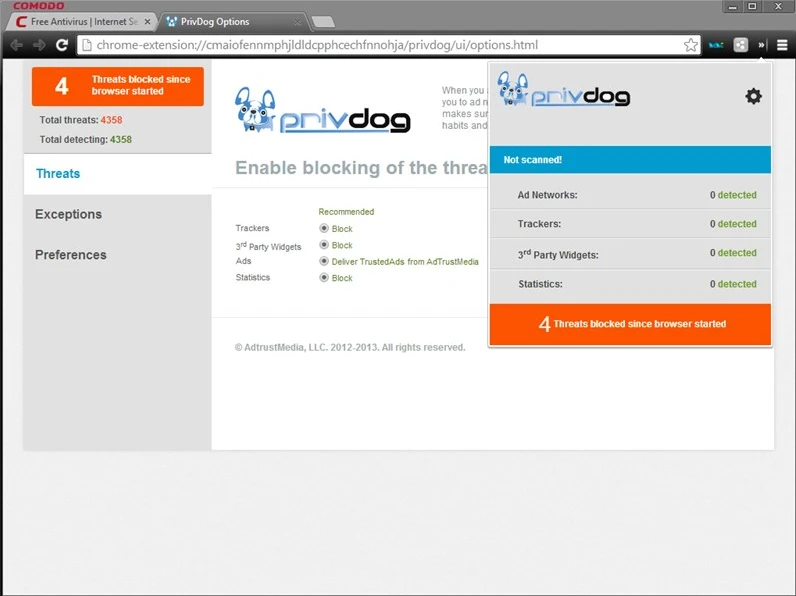Click the PrivDog extension toolbar icon
Screen dimensions: 796x596
[x=716, y=45]
